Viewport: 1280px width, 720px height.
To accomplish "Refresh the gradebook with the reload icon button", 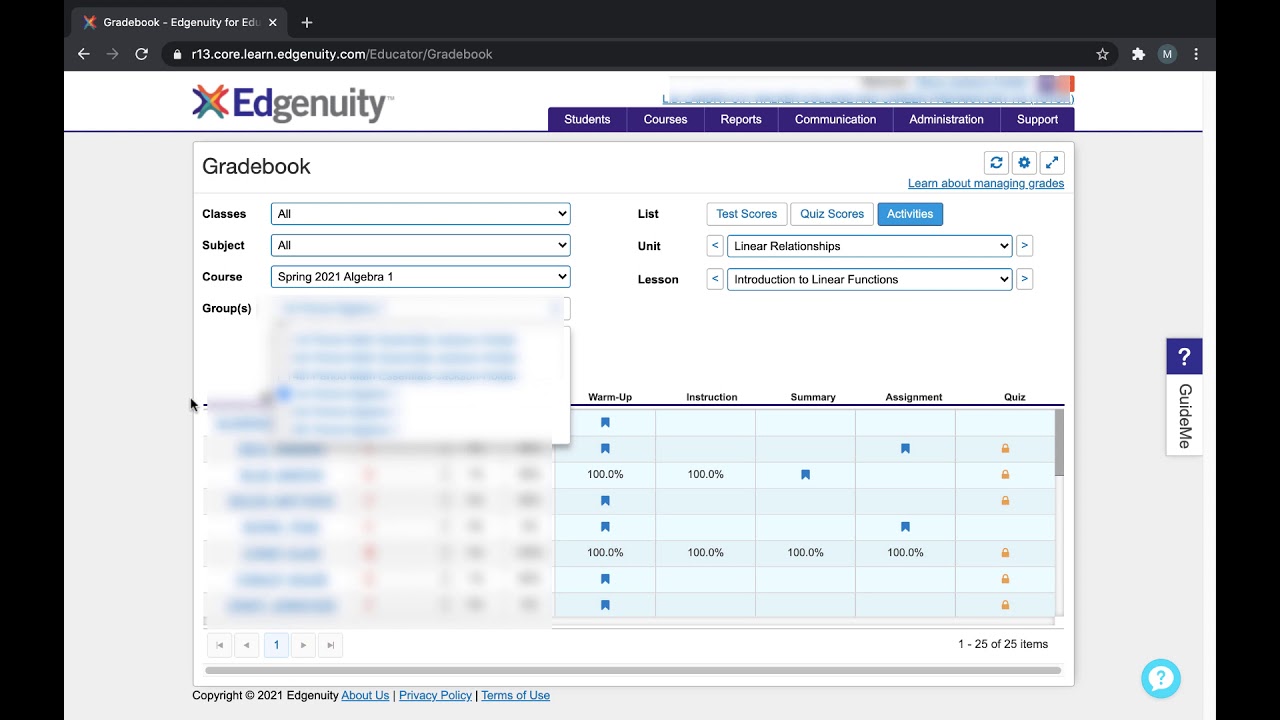I will 996,163.
